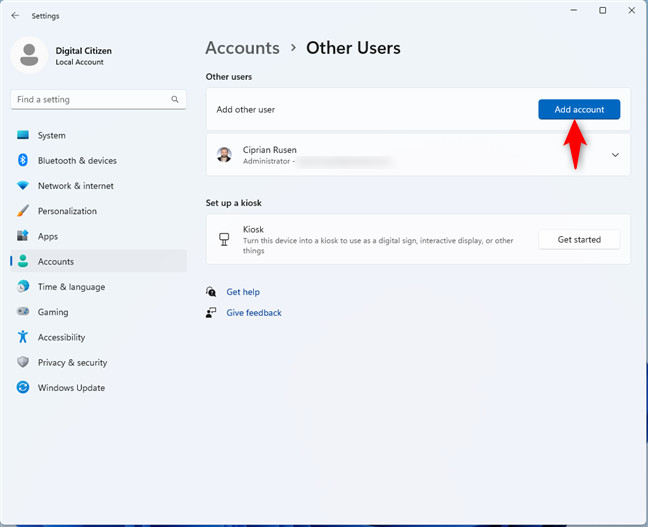The width and height of the screenshot is (648, 527).
Task: Open Apps using its sidebar icon
Action: (x=22, y=236)
